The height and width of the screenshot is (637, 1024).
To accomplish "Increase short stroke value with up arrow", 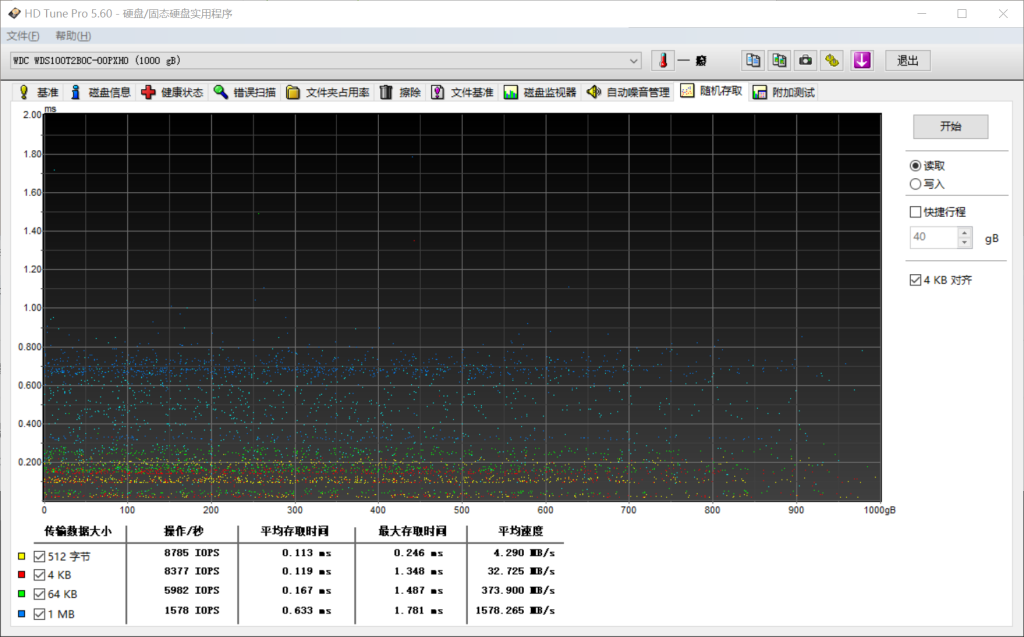I will tap(965, 232).
